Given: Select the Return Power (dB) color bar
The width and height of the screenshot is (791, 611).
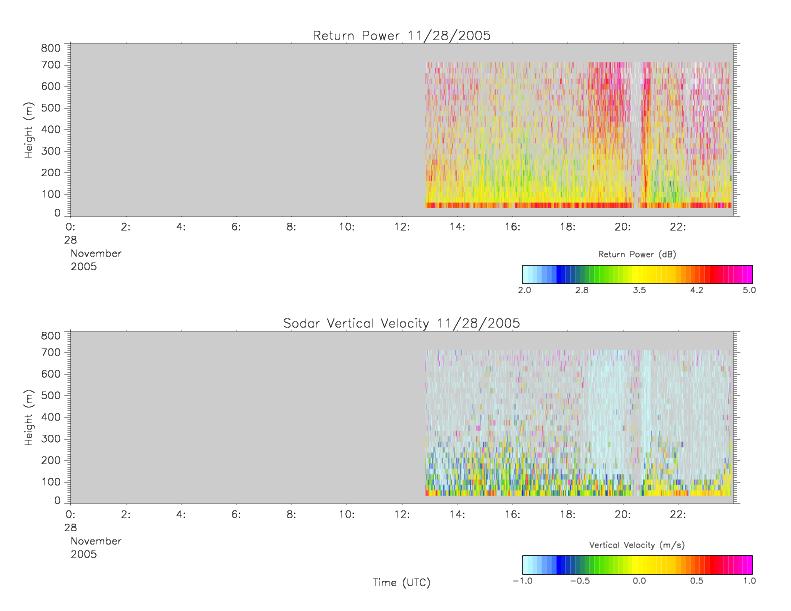Looking at the screenshot, I should pos(637,274).
